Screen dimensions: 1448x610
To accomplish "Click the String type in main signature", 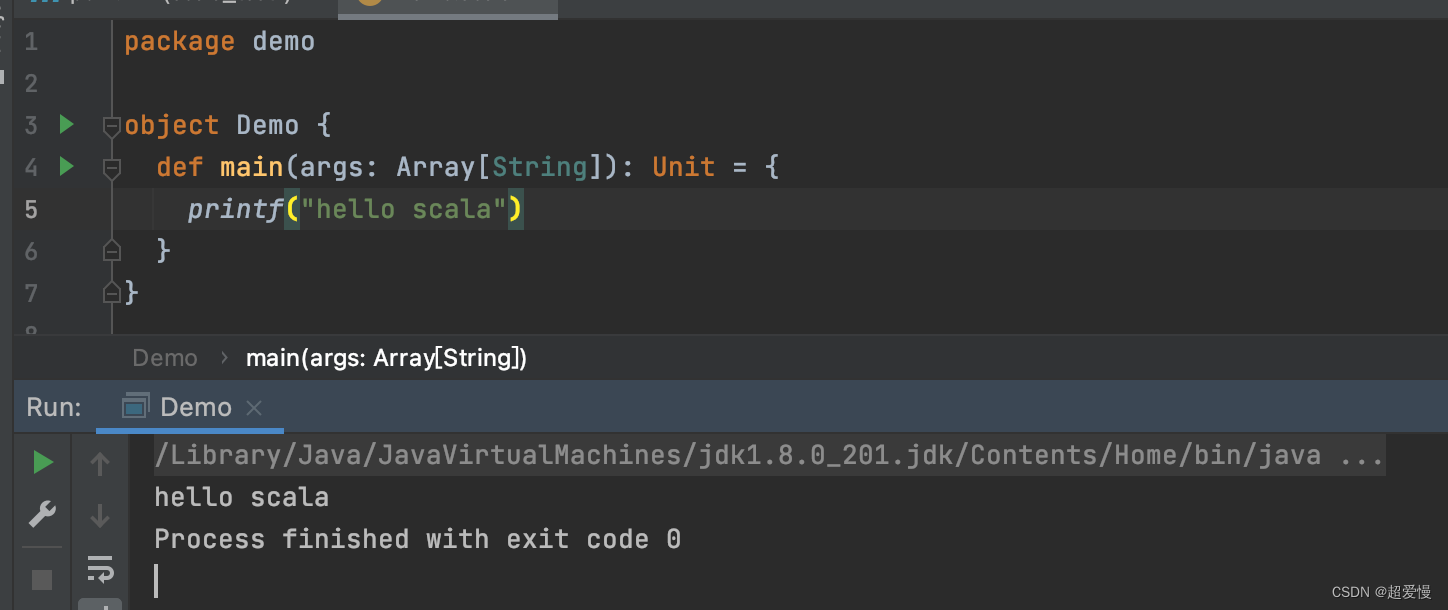I will [x=540, y=167].
